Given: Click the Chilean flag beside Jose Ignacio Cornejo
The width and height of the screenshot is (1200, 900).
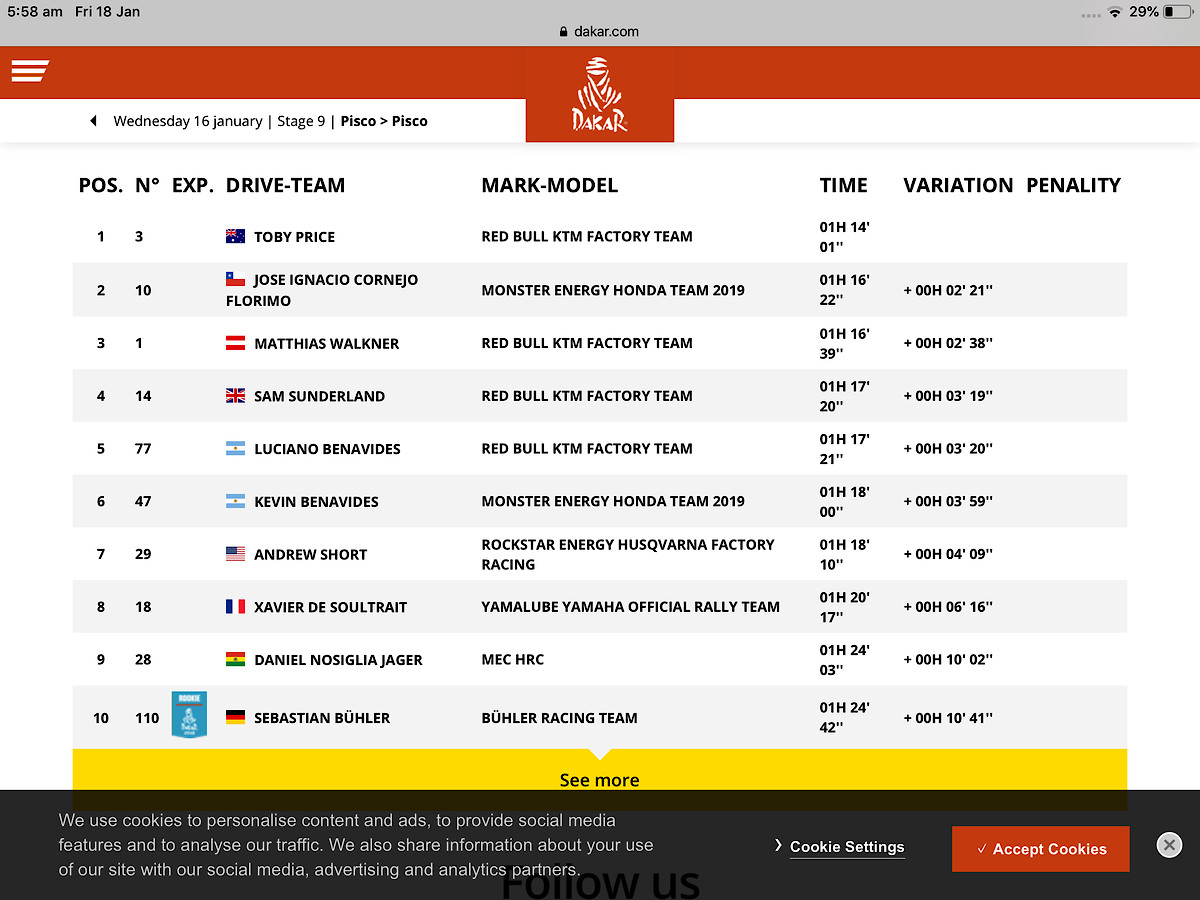Looking at the screenshot, I should (235, 280).
